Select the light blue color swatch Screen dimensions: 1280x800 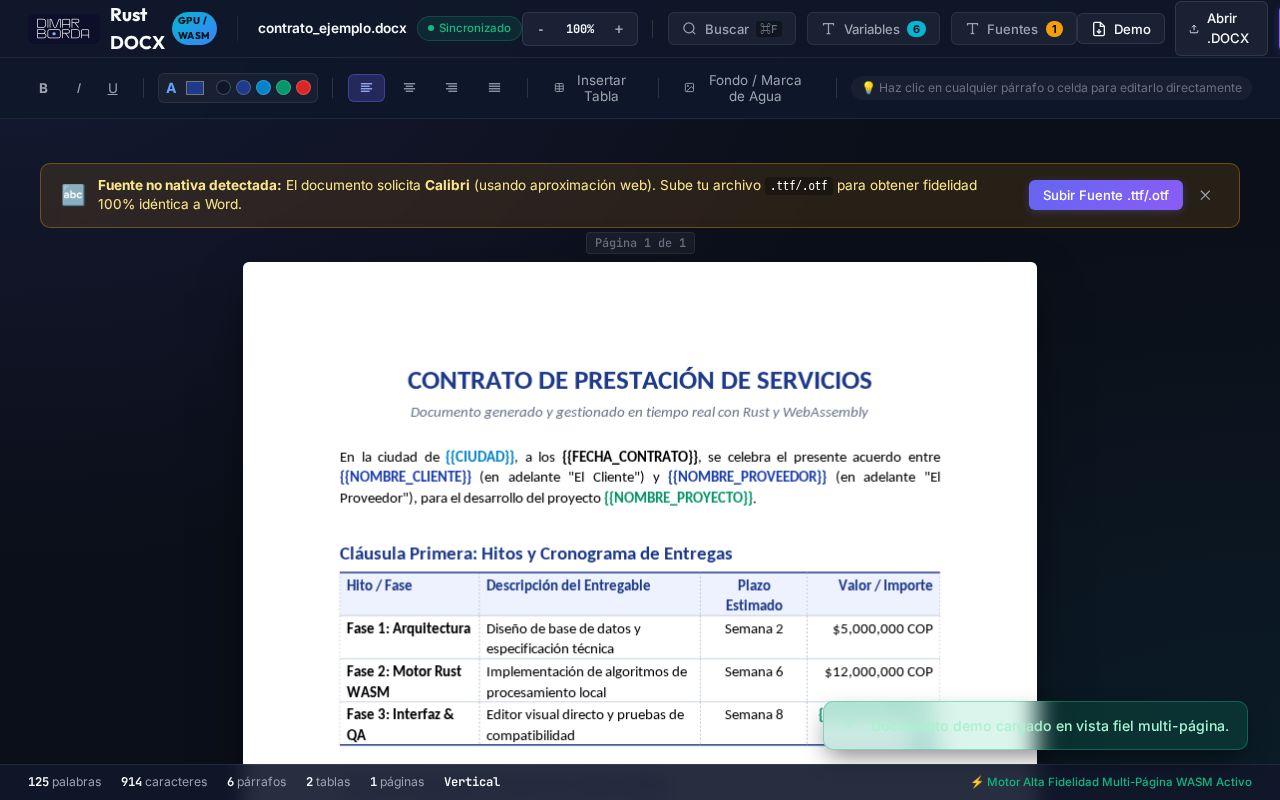[263, 88]
